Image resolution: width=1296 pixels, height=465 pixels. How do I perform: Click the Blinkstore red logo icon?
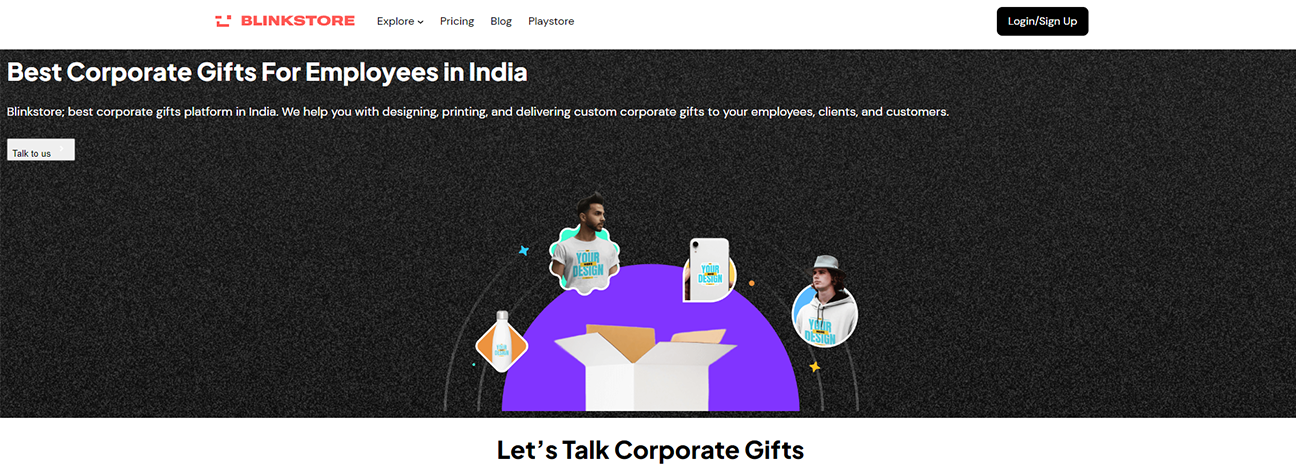click(x=223, y=21)
